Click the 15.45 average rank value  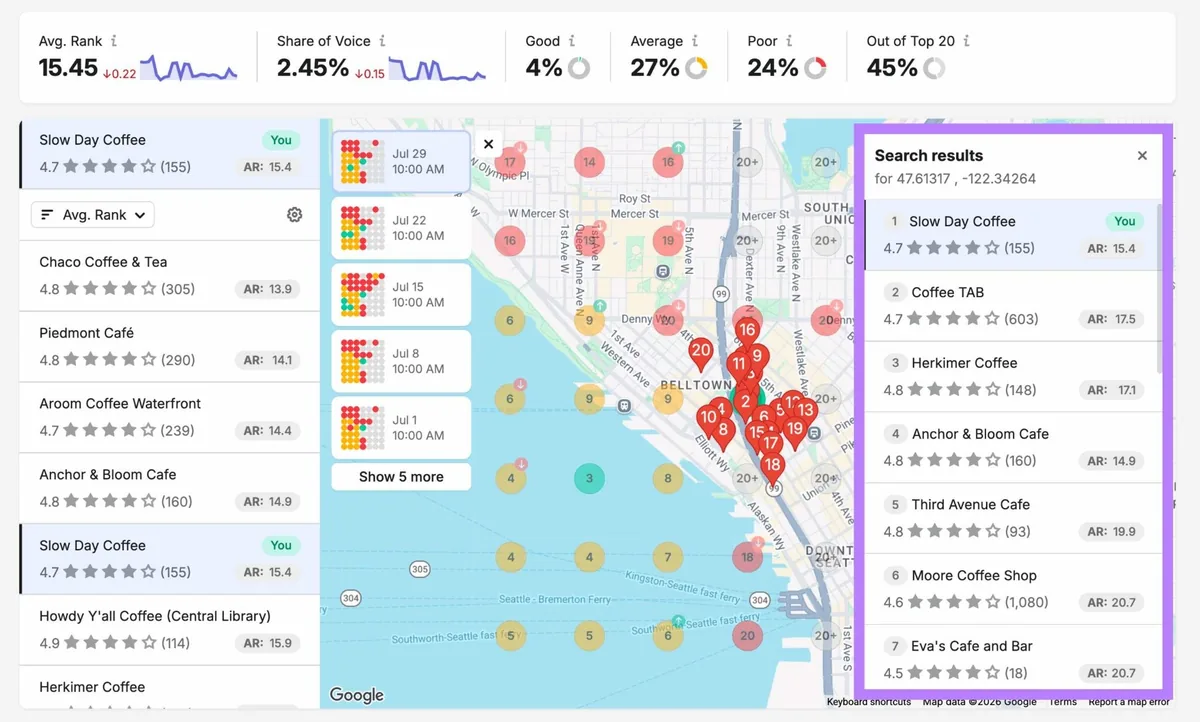(x=68, y=68)
